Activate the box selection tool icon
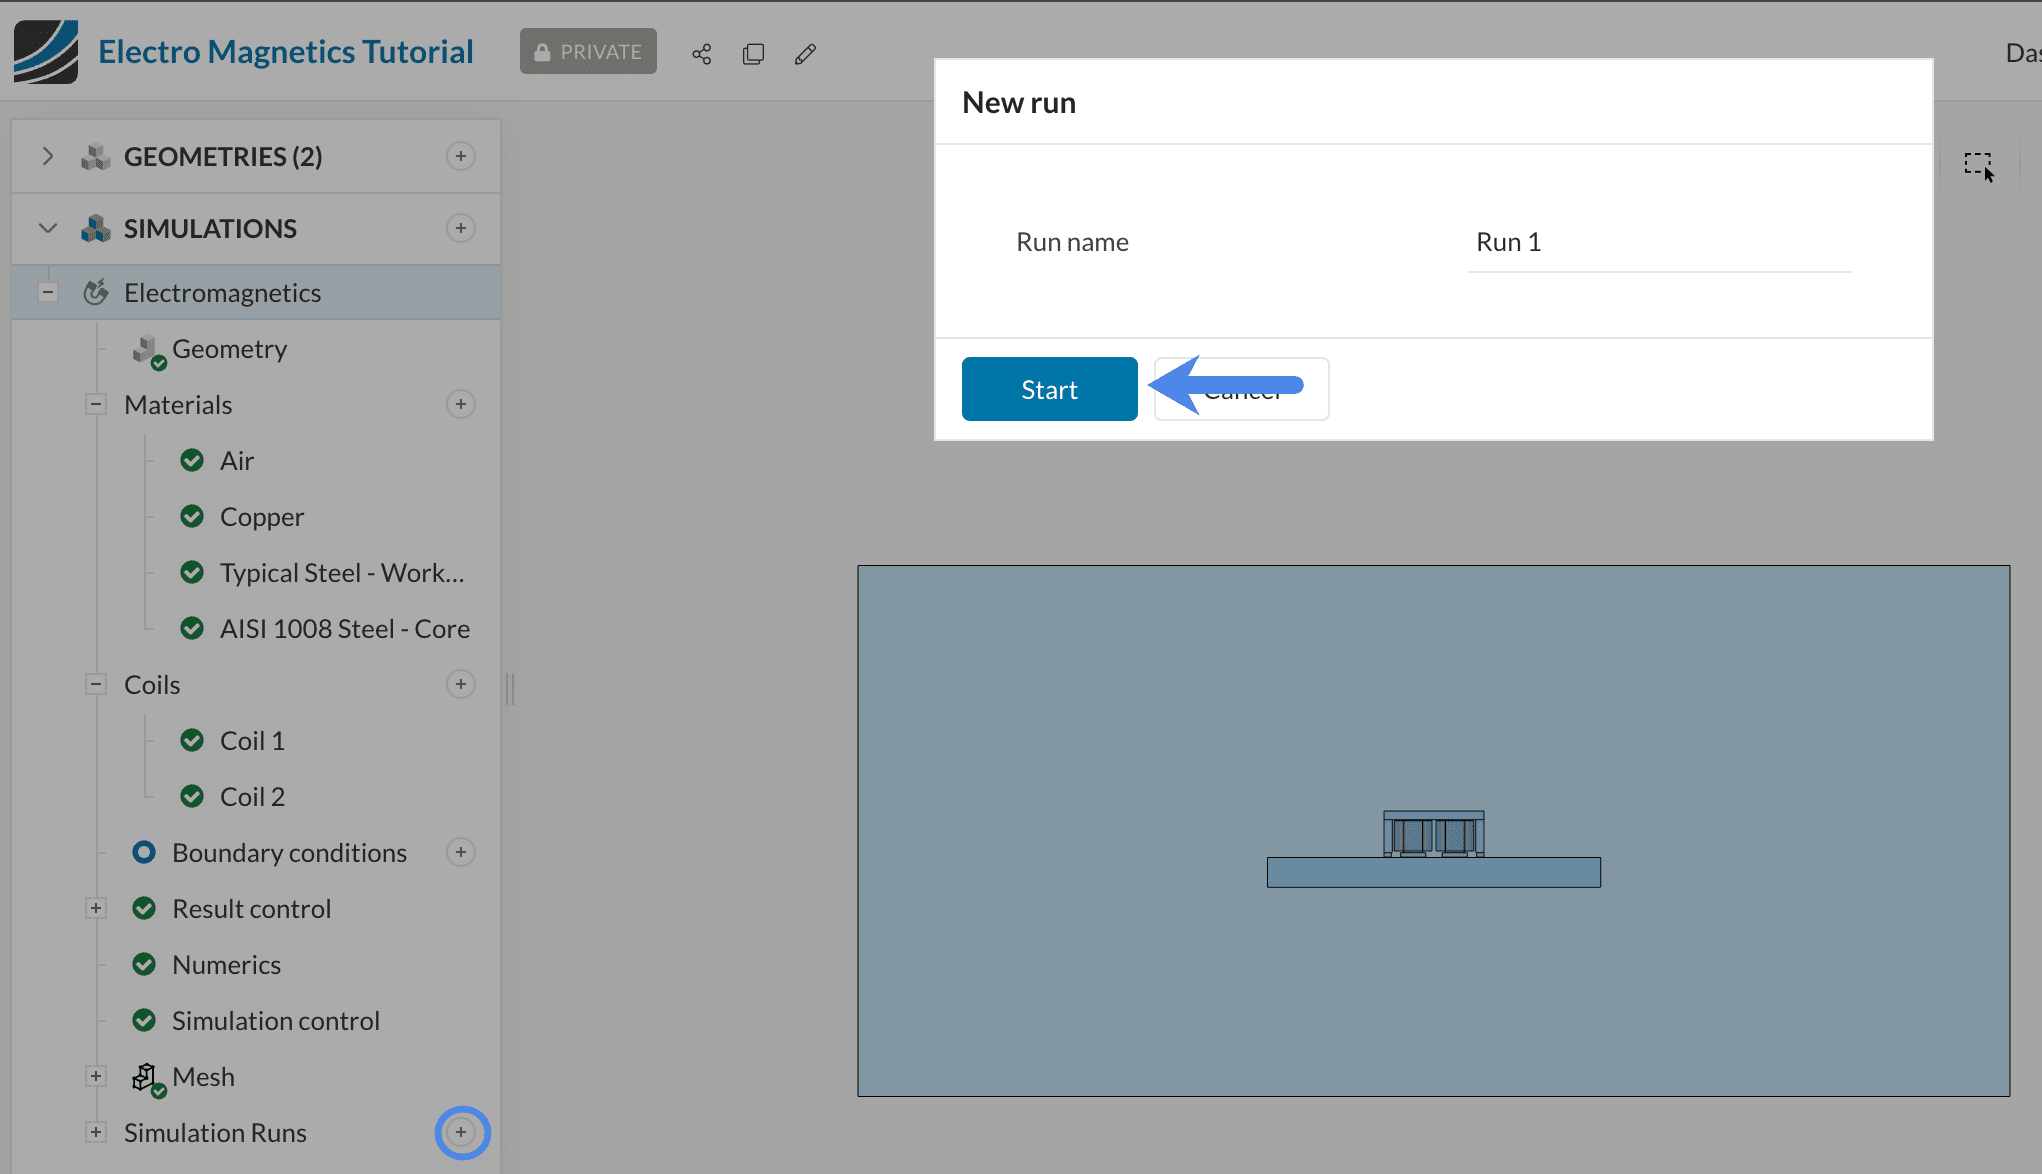 [x=1978, y=166]
